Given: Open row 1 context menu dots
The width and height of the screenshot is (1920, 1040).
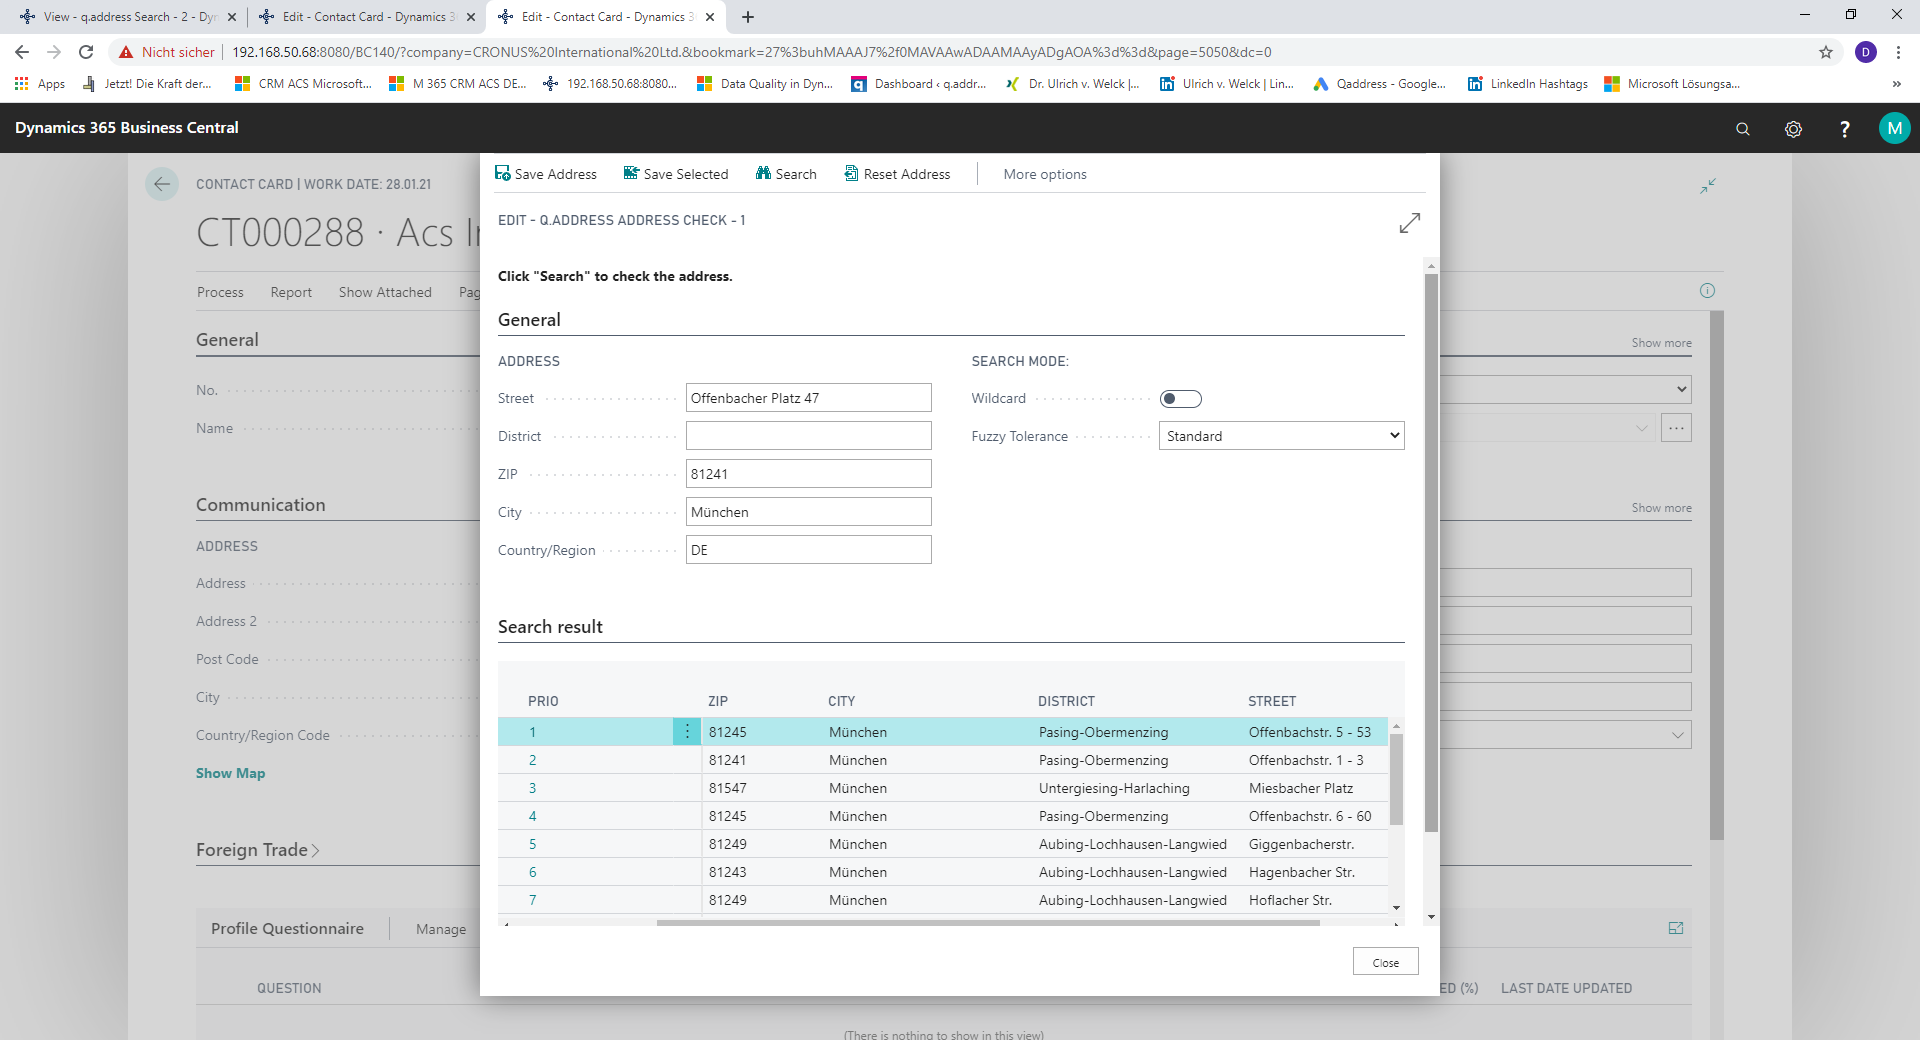Looking at the screenshot, I should click(x=687, y=732).
